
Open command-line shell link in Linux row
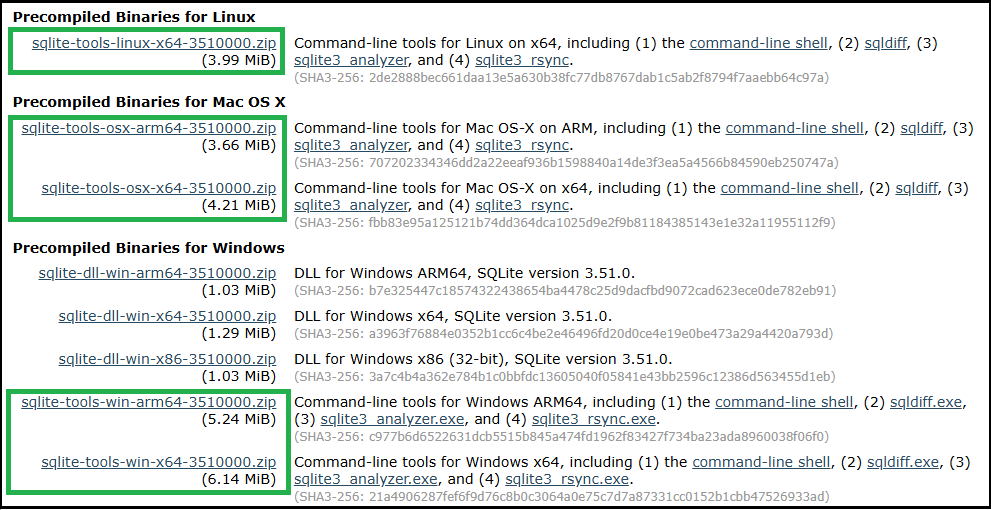tap(758, 43)
